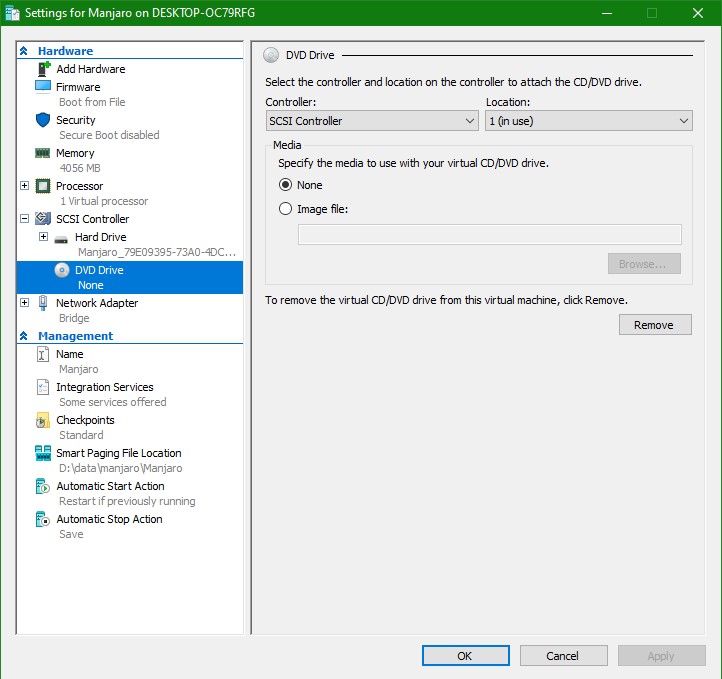Open the Controller dropdown
The image size is (722, 679).
tap(372, 121)
